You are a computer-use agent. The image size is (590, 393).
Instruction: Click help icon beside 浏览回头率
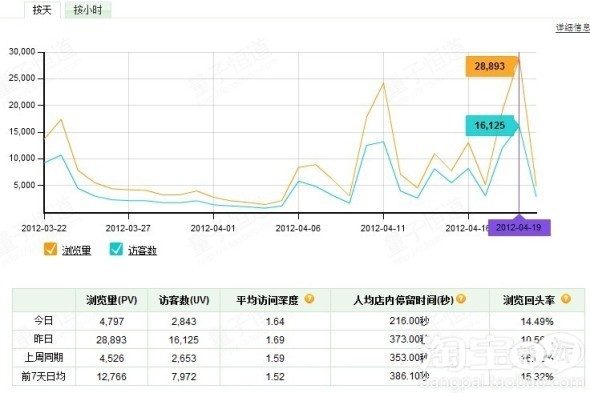tap(566, 299)
